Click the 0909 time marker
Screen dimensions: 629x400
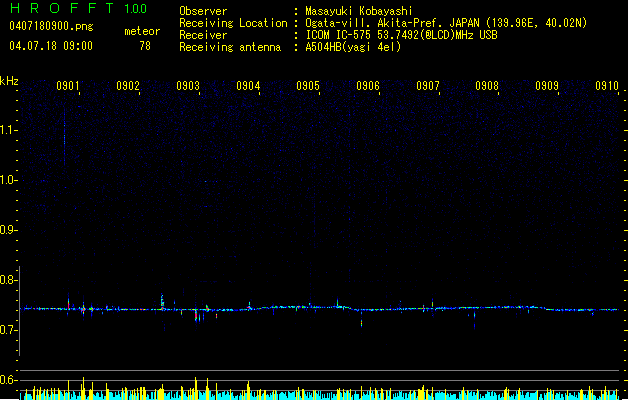point(547,86)
